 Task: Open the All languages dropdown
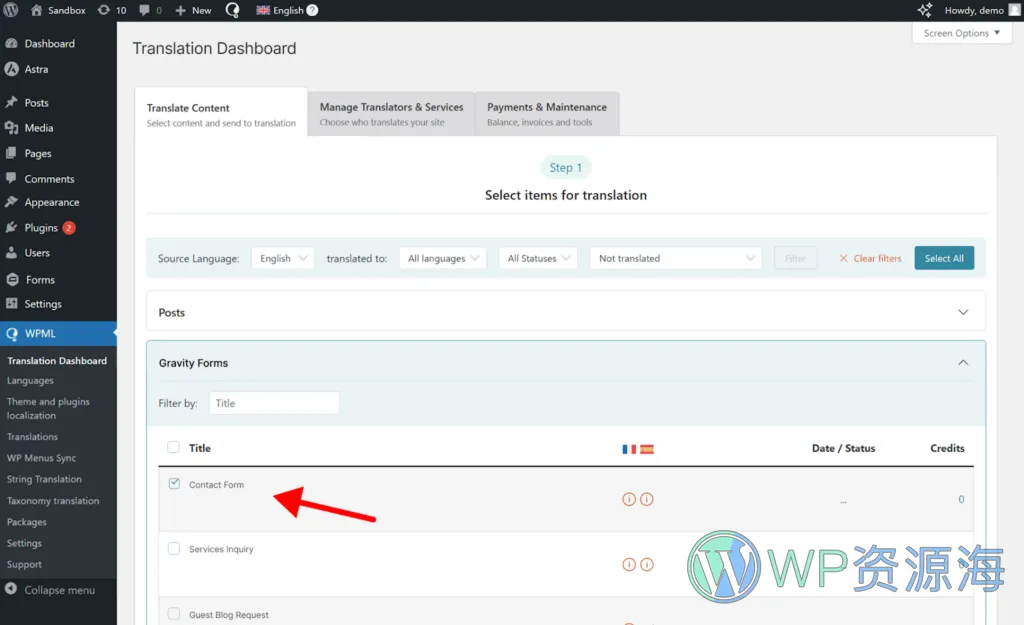point(443,259)
